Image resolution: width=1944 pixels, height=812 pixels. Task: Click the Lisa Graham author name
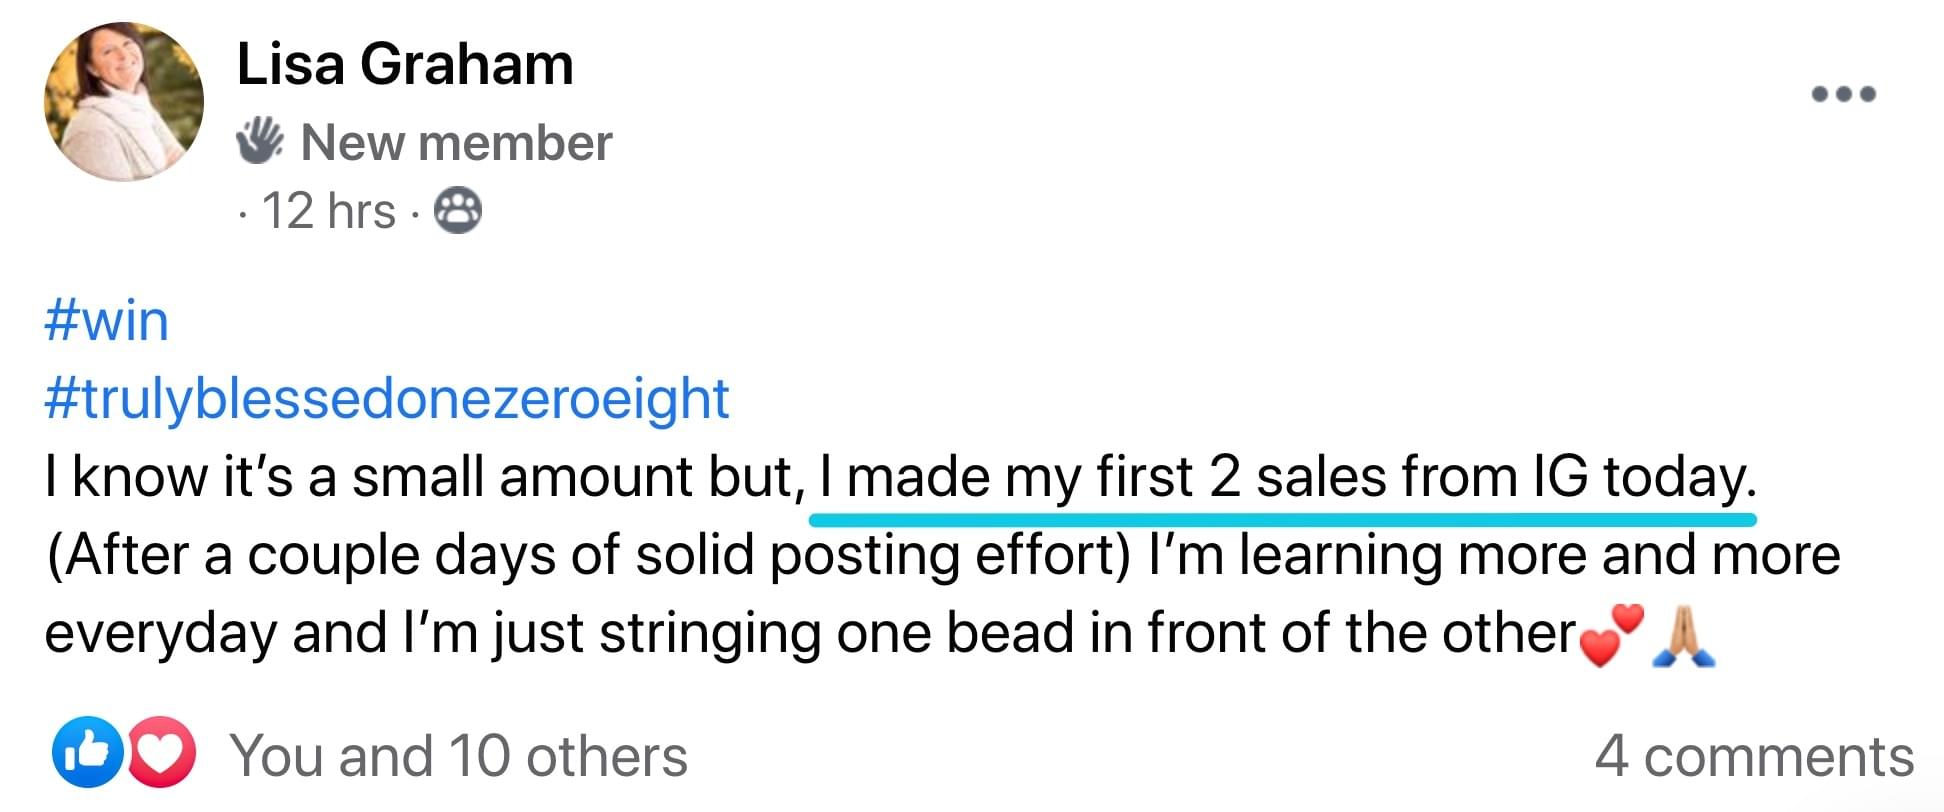click(x=405, y=65)
